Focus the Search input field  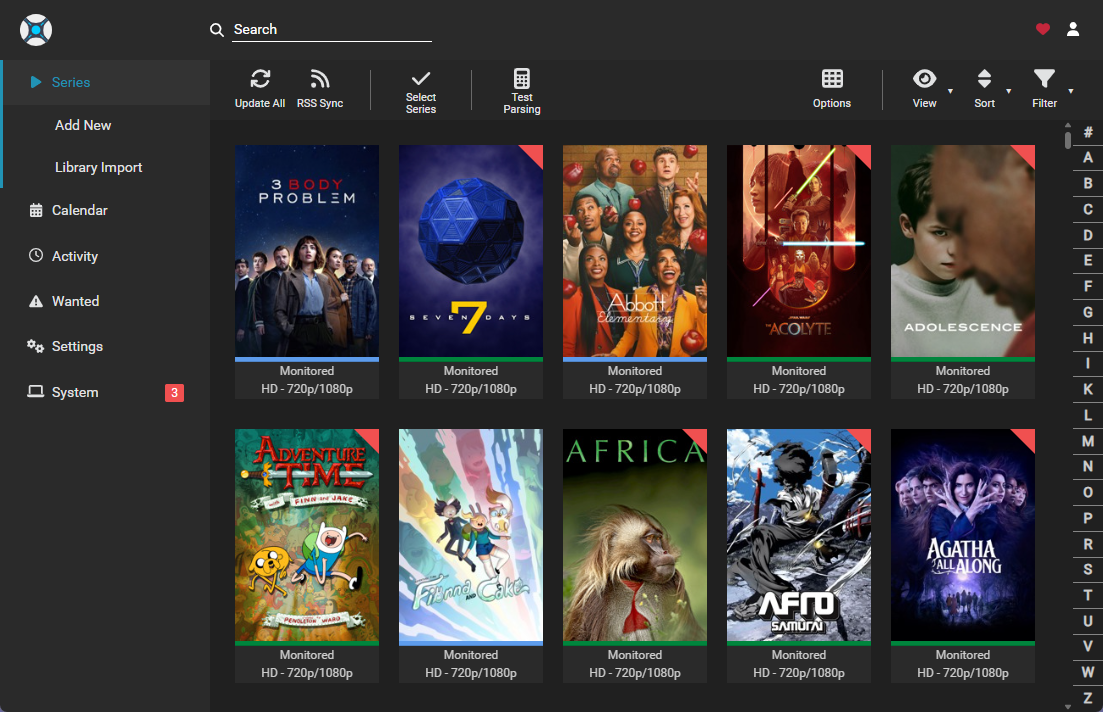[332, 30]
